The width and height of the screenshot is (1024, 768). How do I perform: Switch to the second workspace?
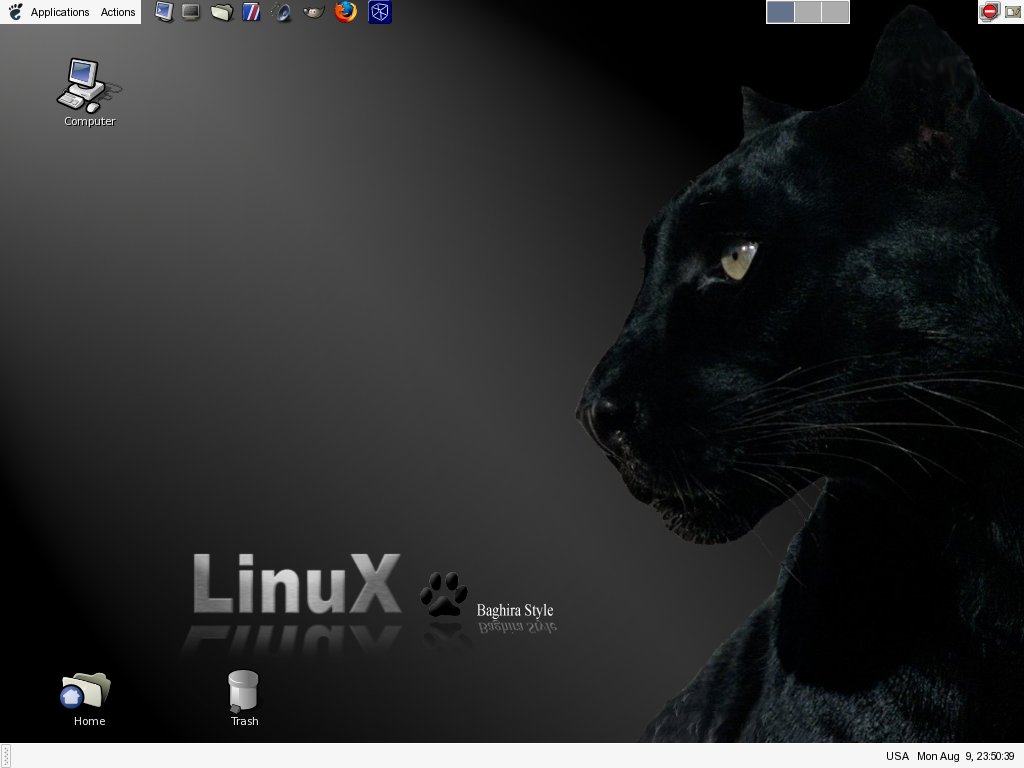click(x=808, y=12)
